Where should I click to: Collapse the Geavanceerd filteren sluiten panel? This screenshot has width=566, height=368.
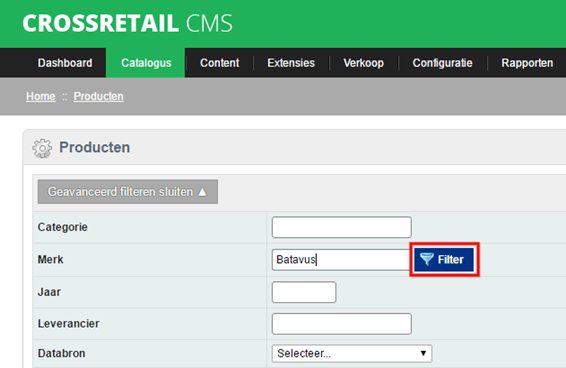[128, 192]
